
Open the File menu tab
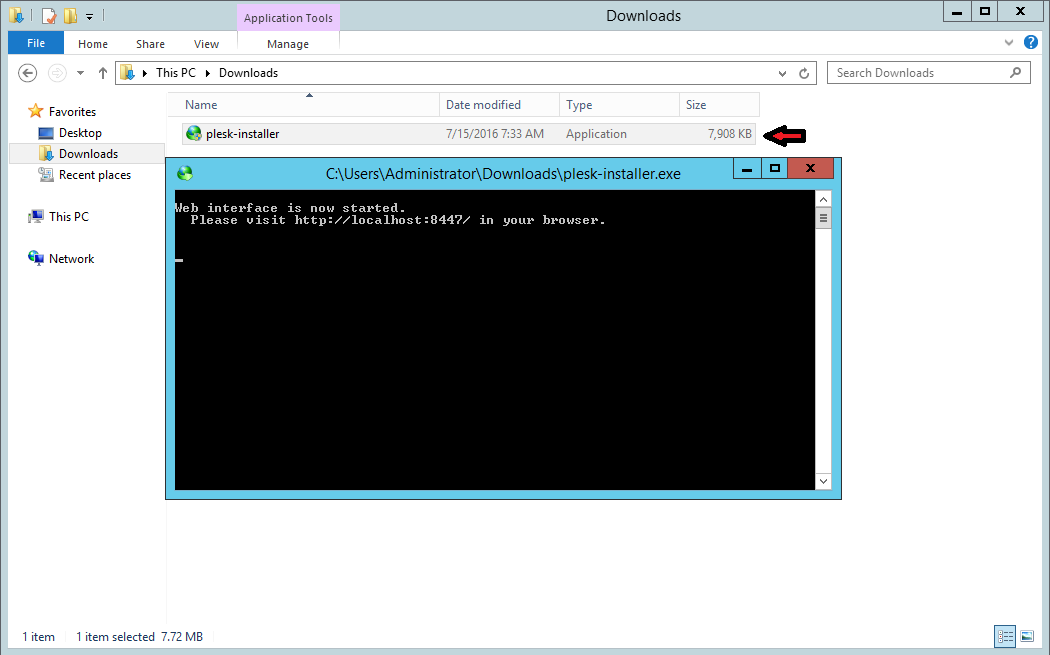[36, 43]
